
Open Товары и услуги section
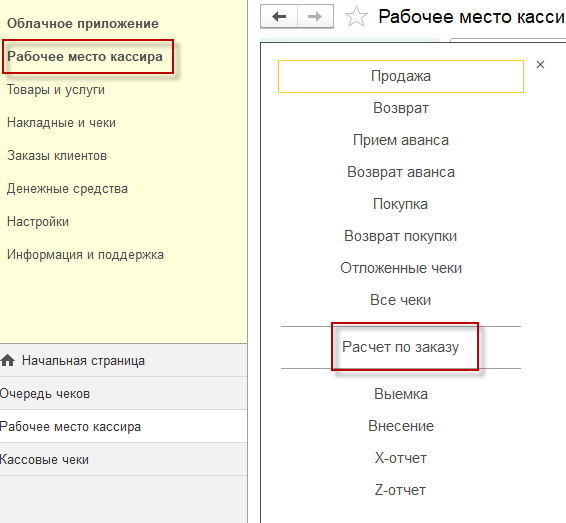coord(56,90)
